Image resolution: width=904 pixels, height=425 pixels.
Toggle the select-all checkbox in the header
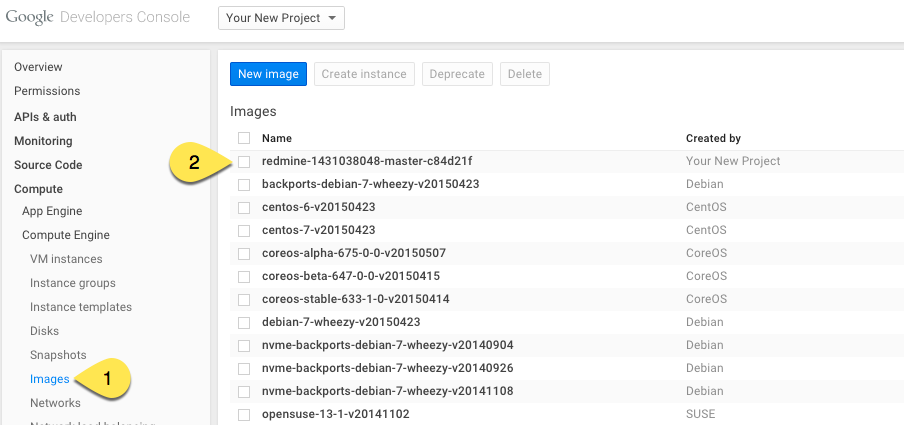click(244, 138)
